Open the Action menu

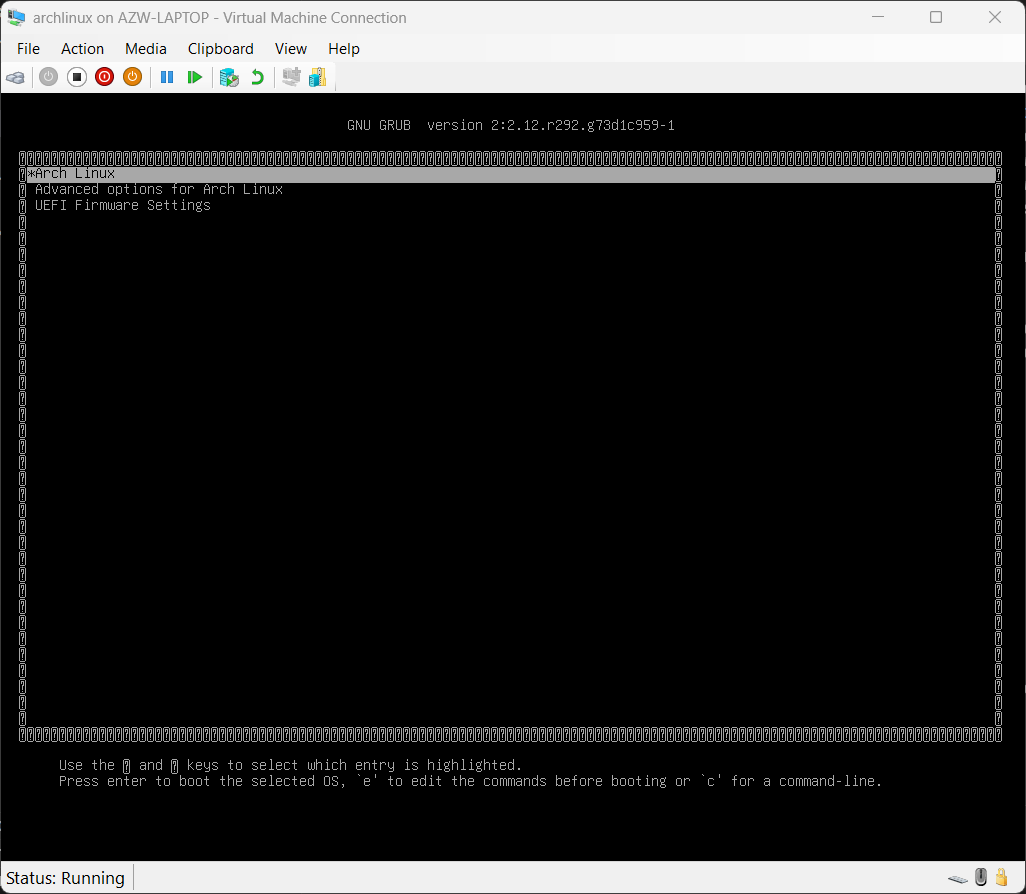tap(82, 48)
